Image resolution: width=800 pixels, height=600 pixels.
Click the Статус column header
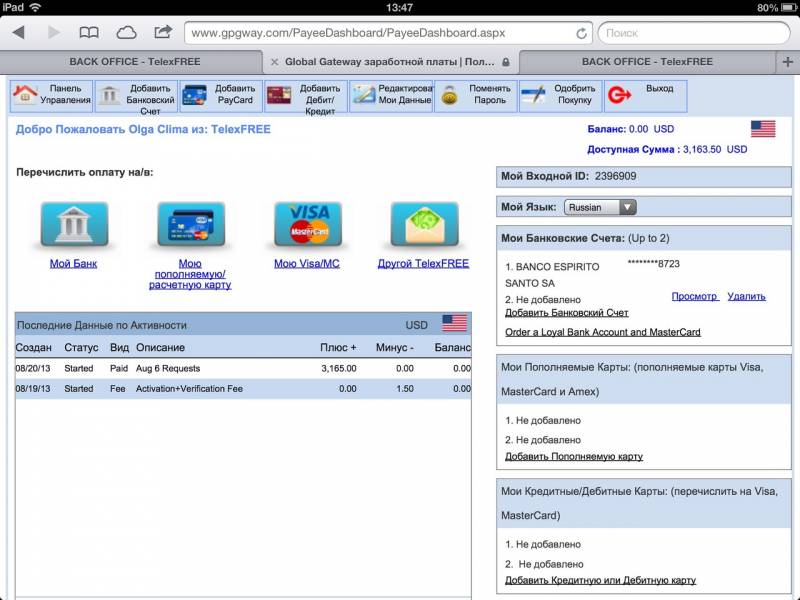(x=81, y=347)
